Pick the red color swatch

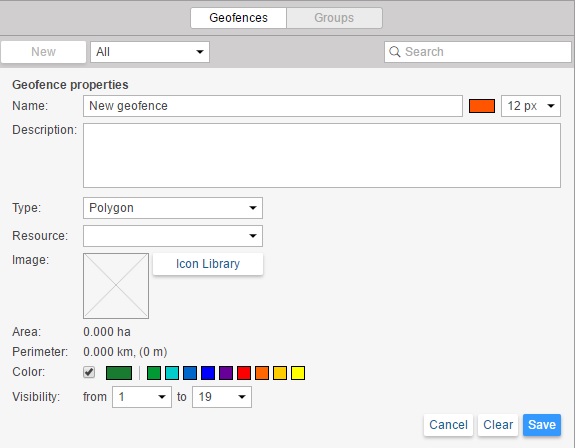tap(244, 373)
